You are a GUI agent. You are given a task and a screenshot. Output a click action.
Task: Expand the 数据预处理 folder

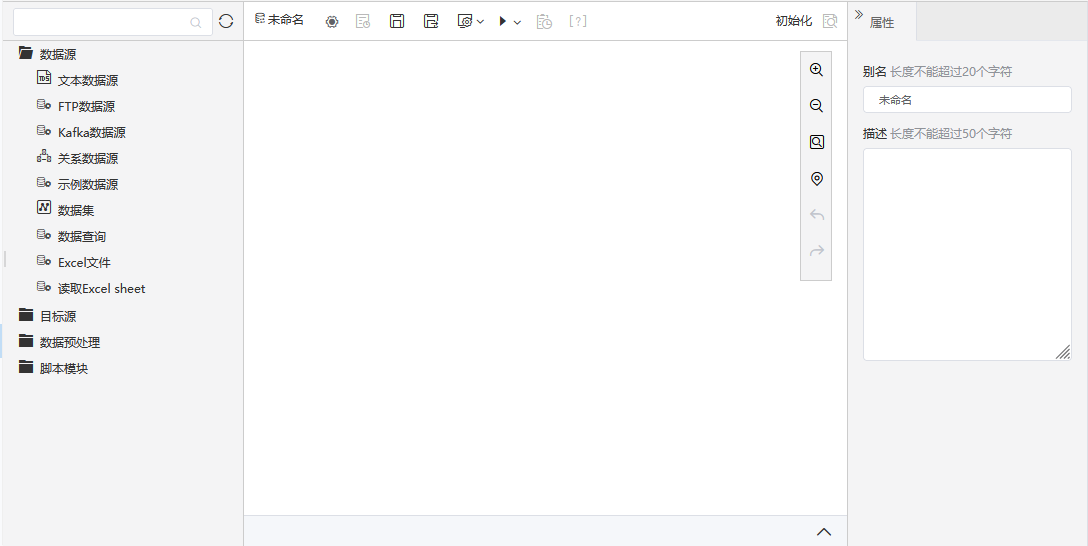[26, 341]
